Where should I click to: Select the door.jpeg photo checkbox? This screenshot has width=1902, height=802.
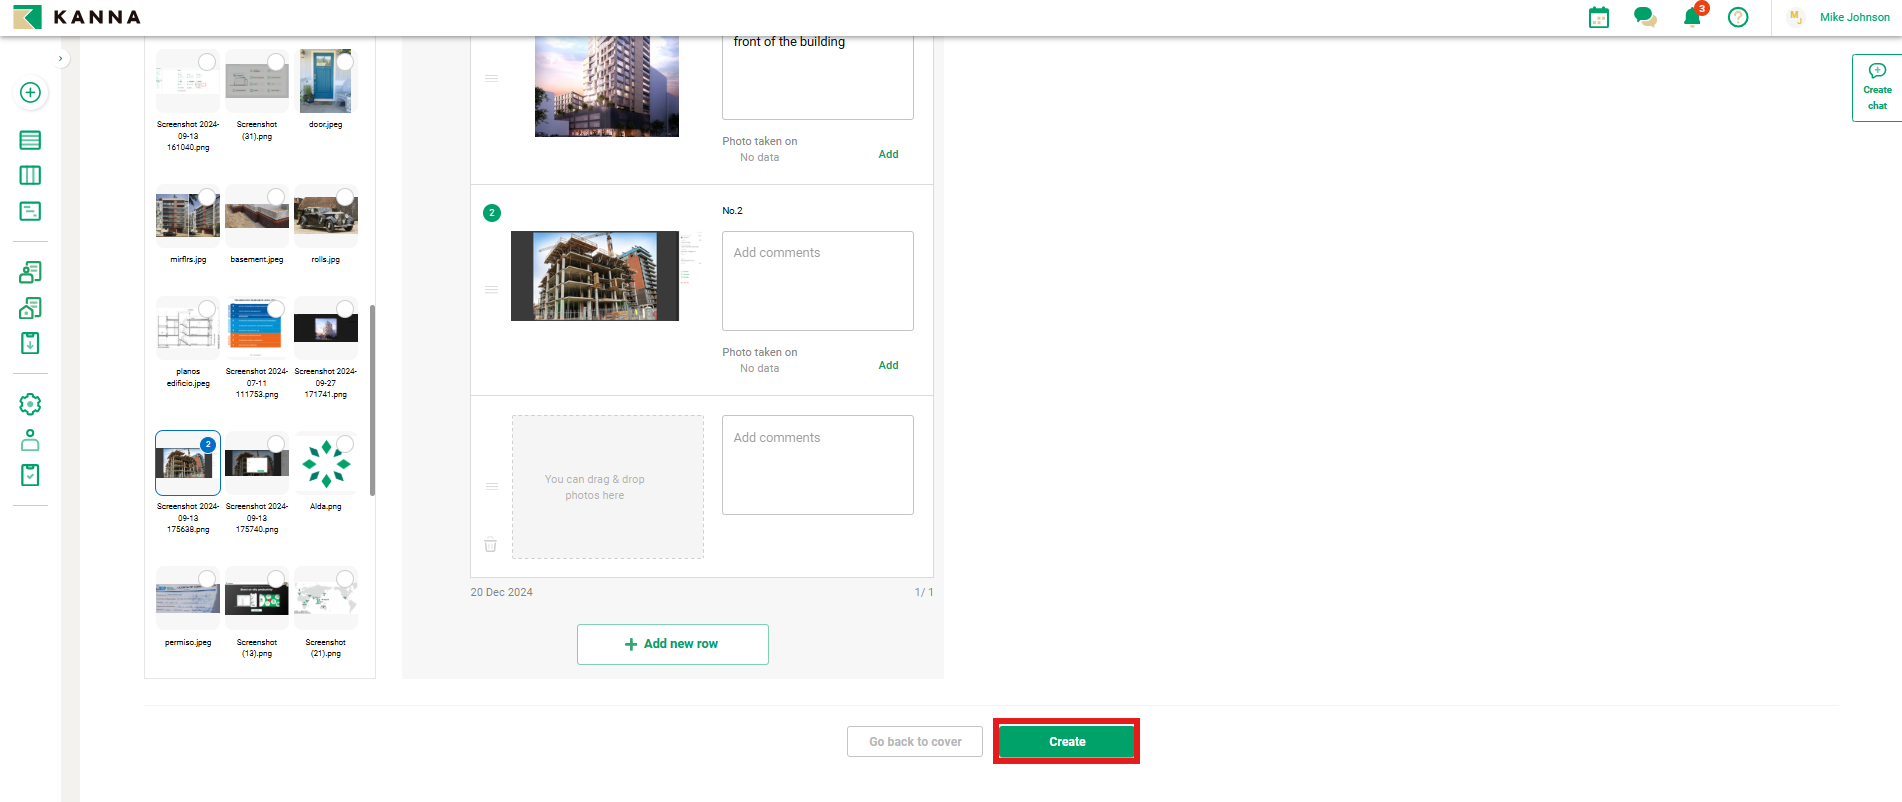point(345,62)
